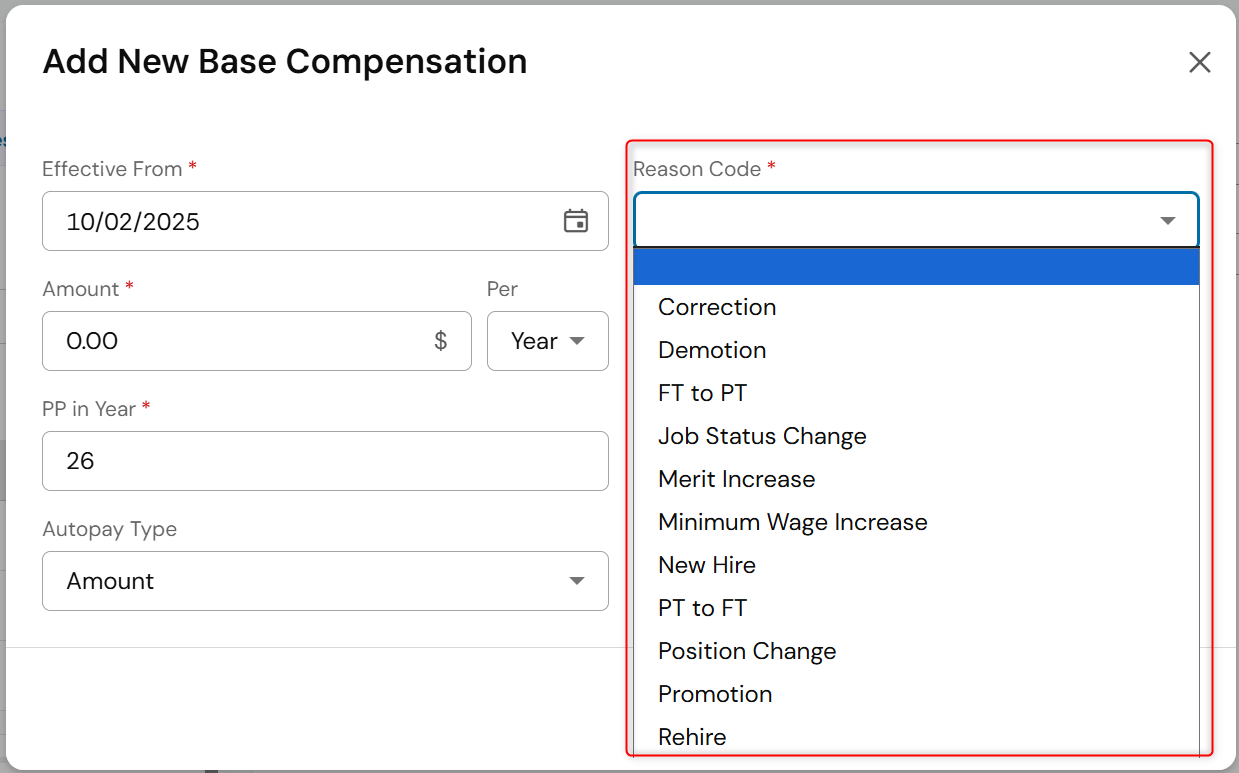Open the Reason Code dropdown arrow
Viewport: 1239px width, 773px height.
pyautogui.click(x=1167, y=220)
